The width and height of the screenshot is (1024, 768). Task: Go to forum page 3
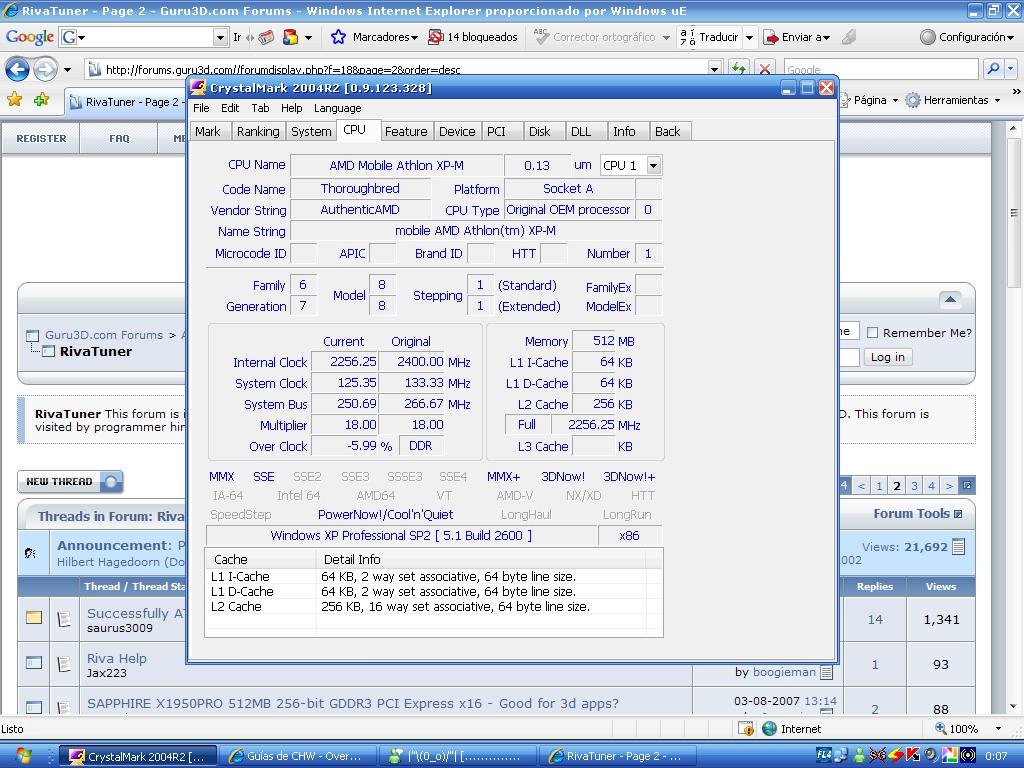tap(914, 486)
